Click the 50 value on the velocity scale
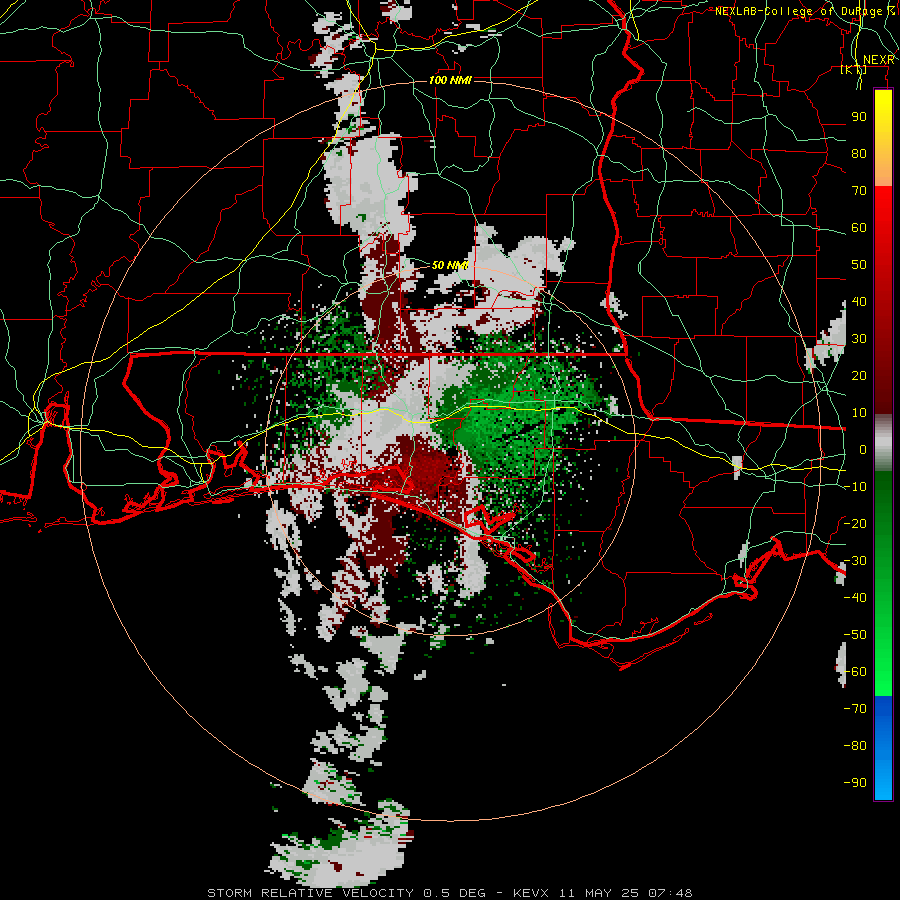The height and width of the screenshot is (900, 900). coord(859,265)
